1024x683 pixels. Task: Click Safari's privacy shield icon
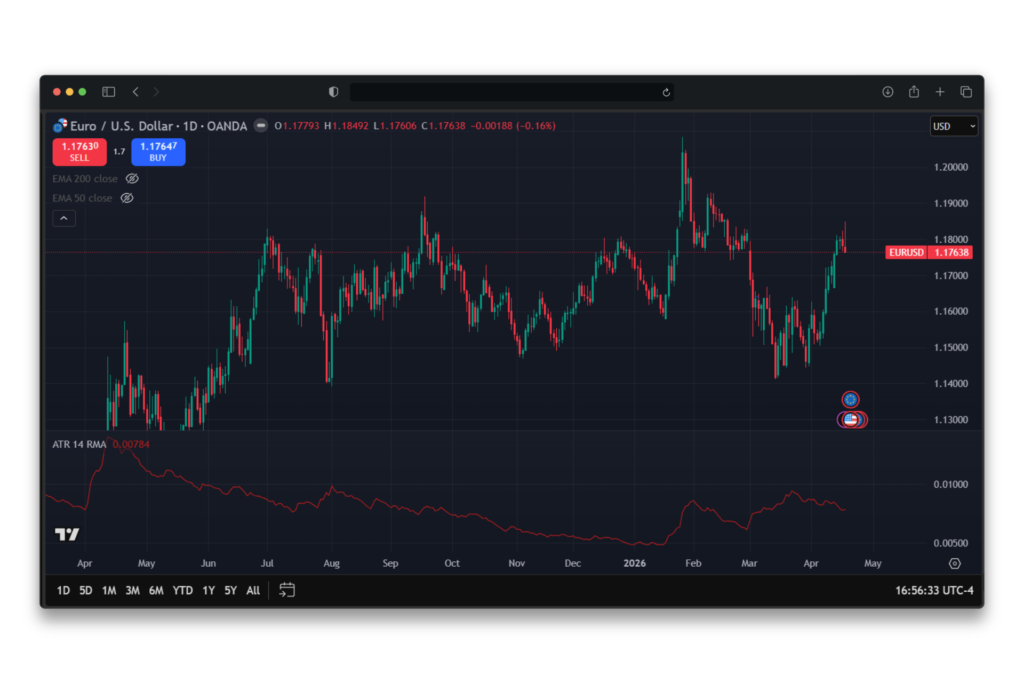point(333,91)
